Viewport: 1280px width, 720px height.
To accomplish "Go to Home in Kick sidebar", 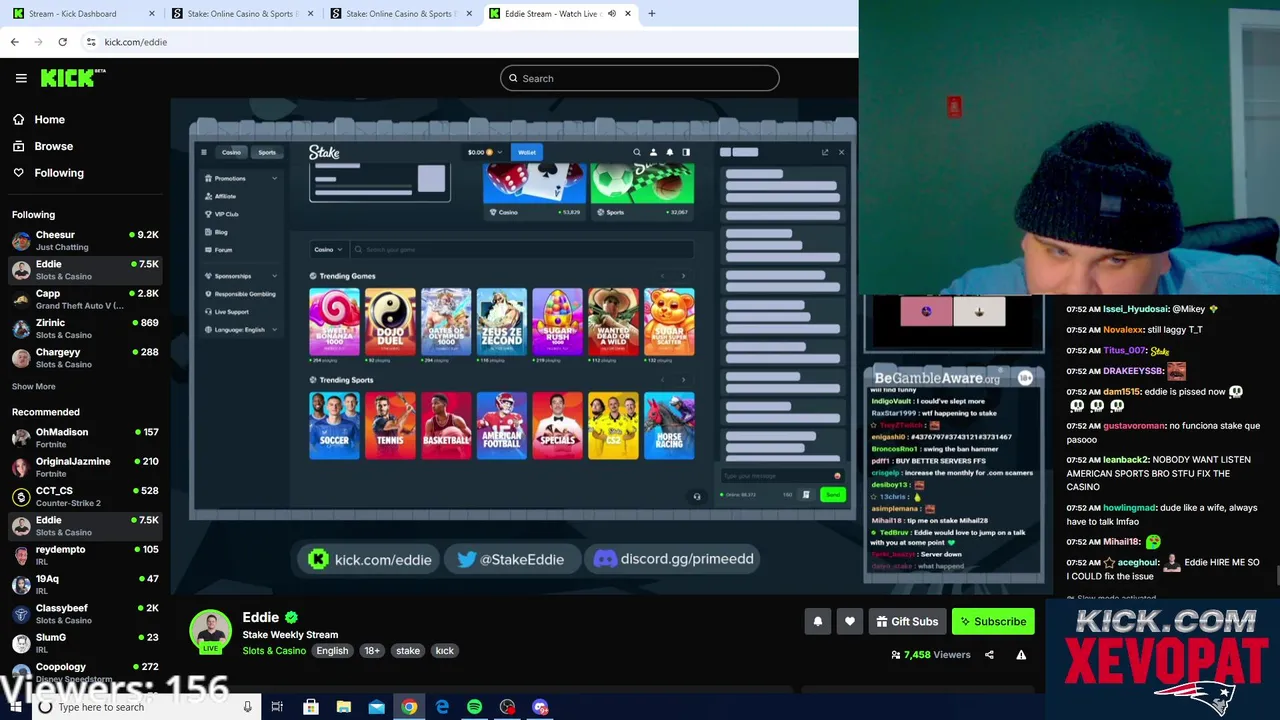I will coord(49,119).
